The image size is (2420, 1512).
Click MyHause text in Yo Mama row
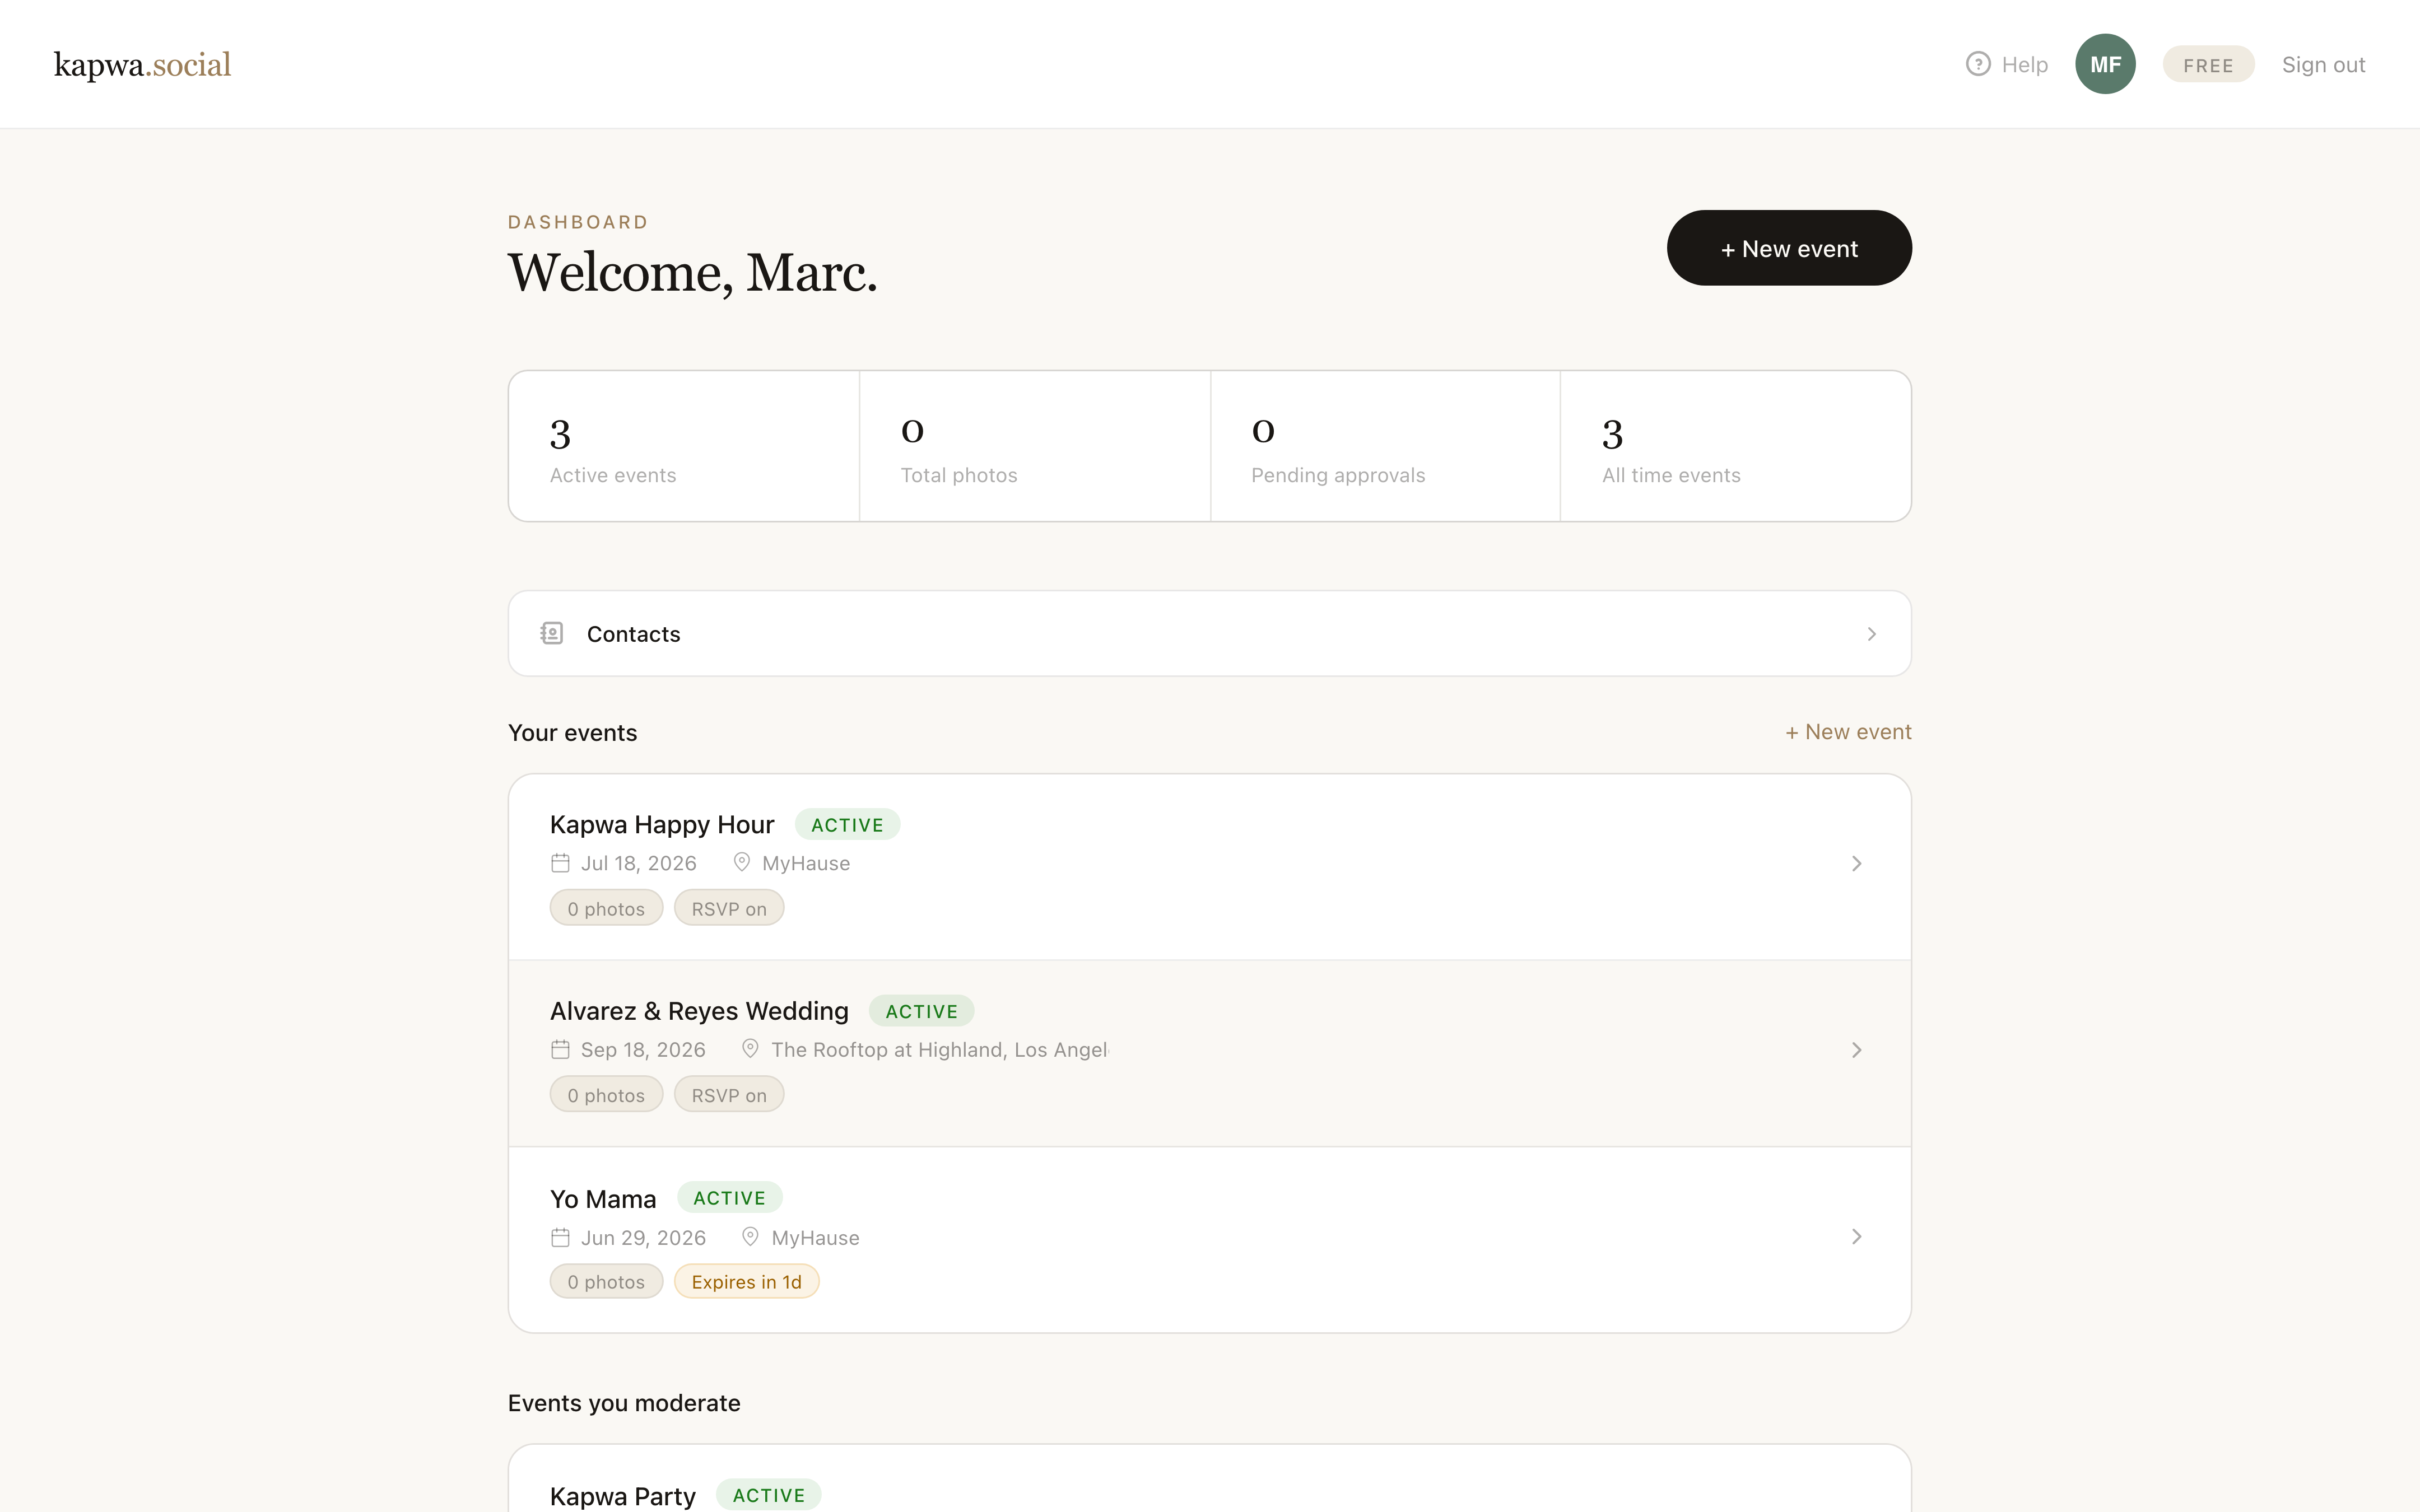click(815, 1238)
